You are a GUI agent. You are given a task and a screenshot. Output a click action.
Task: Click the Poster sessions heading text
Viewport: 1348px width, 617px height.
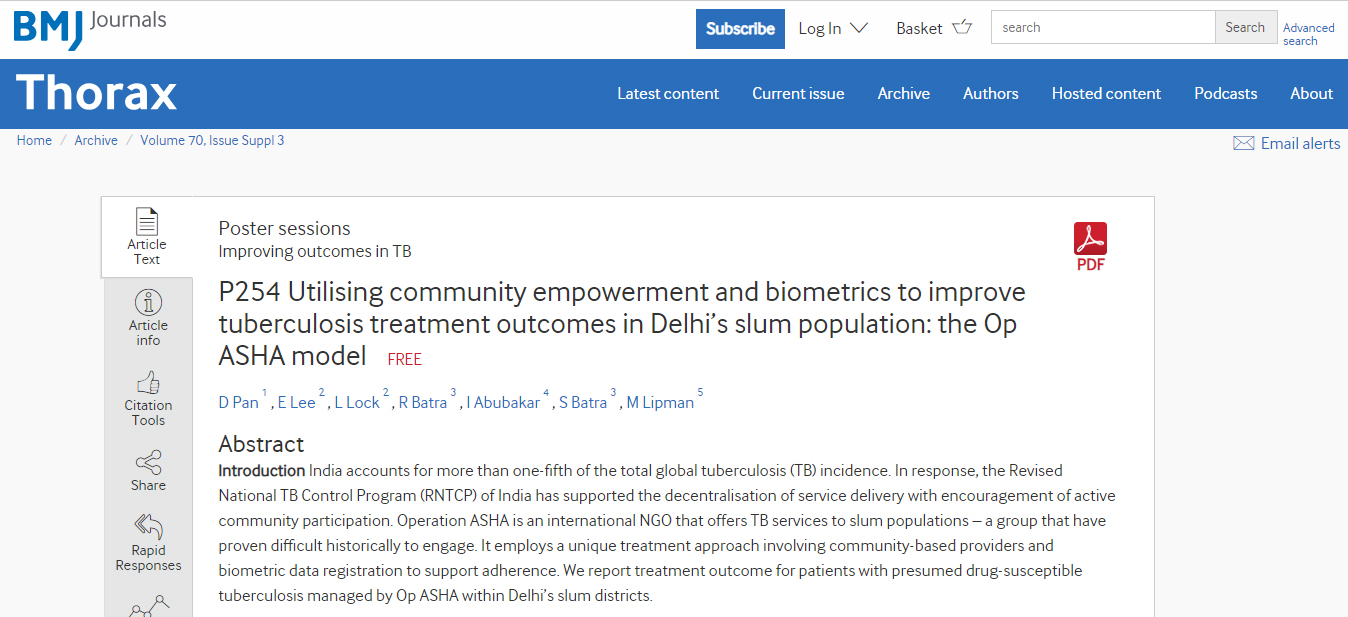click(x=285, y=228)
